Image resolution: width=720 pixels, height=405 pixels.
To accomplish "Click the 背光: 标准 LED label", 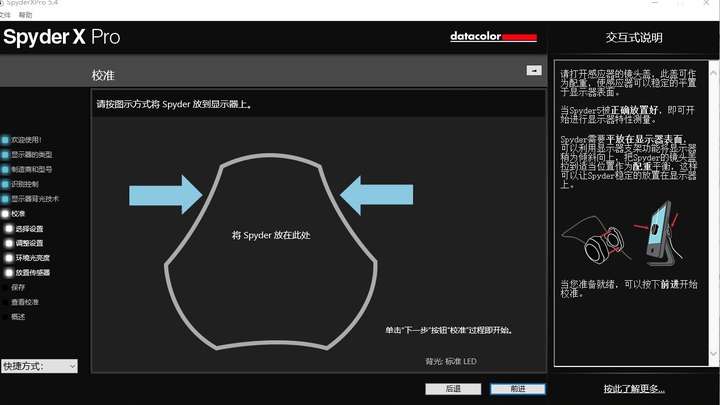I will click(x=451, y=361).
